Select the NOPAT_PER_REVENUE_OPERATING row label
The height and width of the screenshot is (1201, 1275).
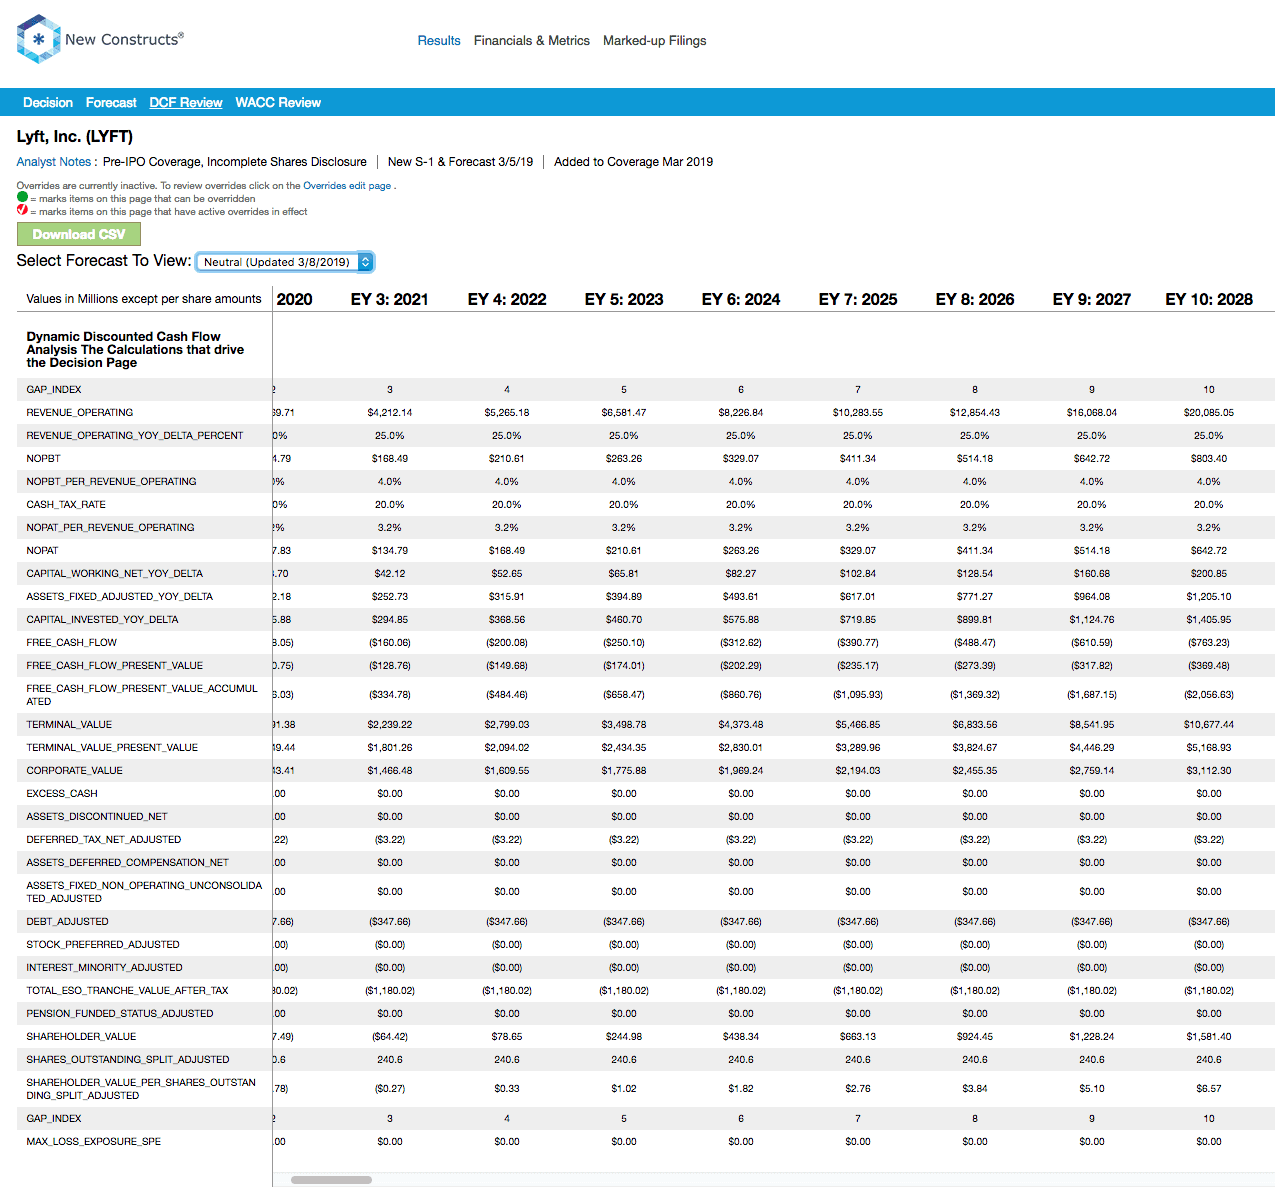111,528
